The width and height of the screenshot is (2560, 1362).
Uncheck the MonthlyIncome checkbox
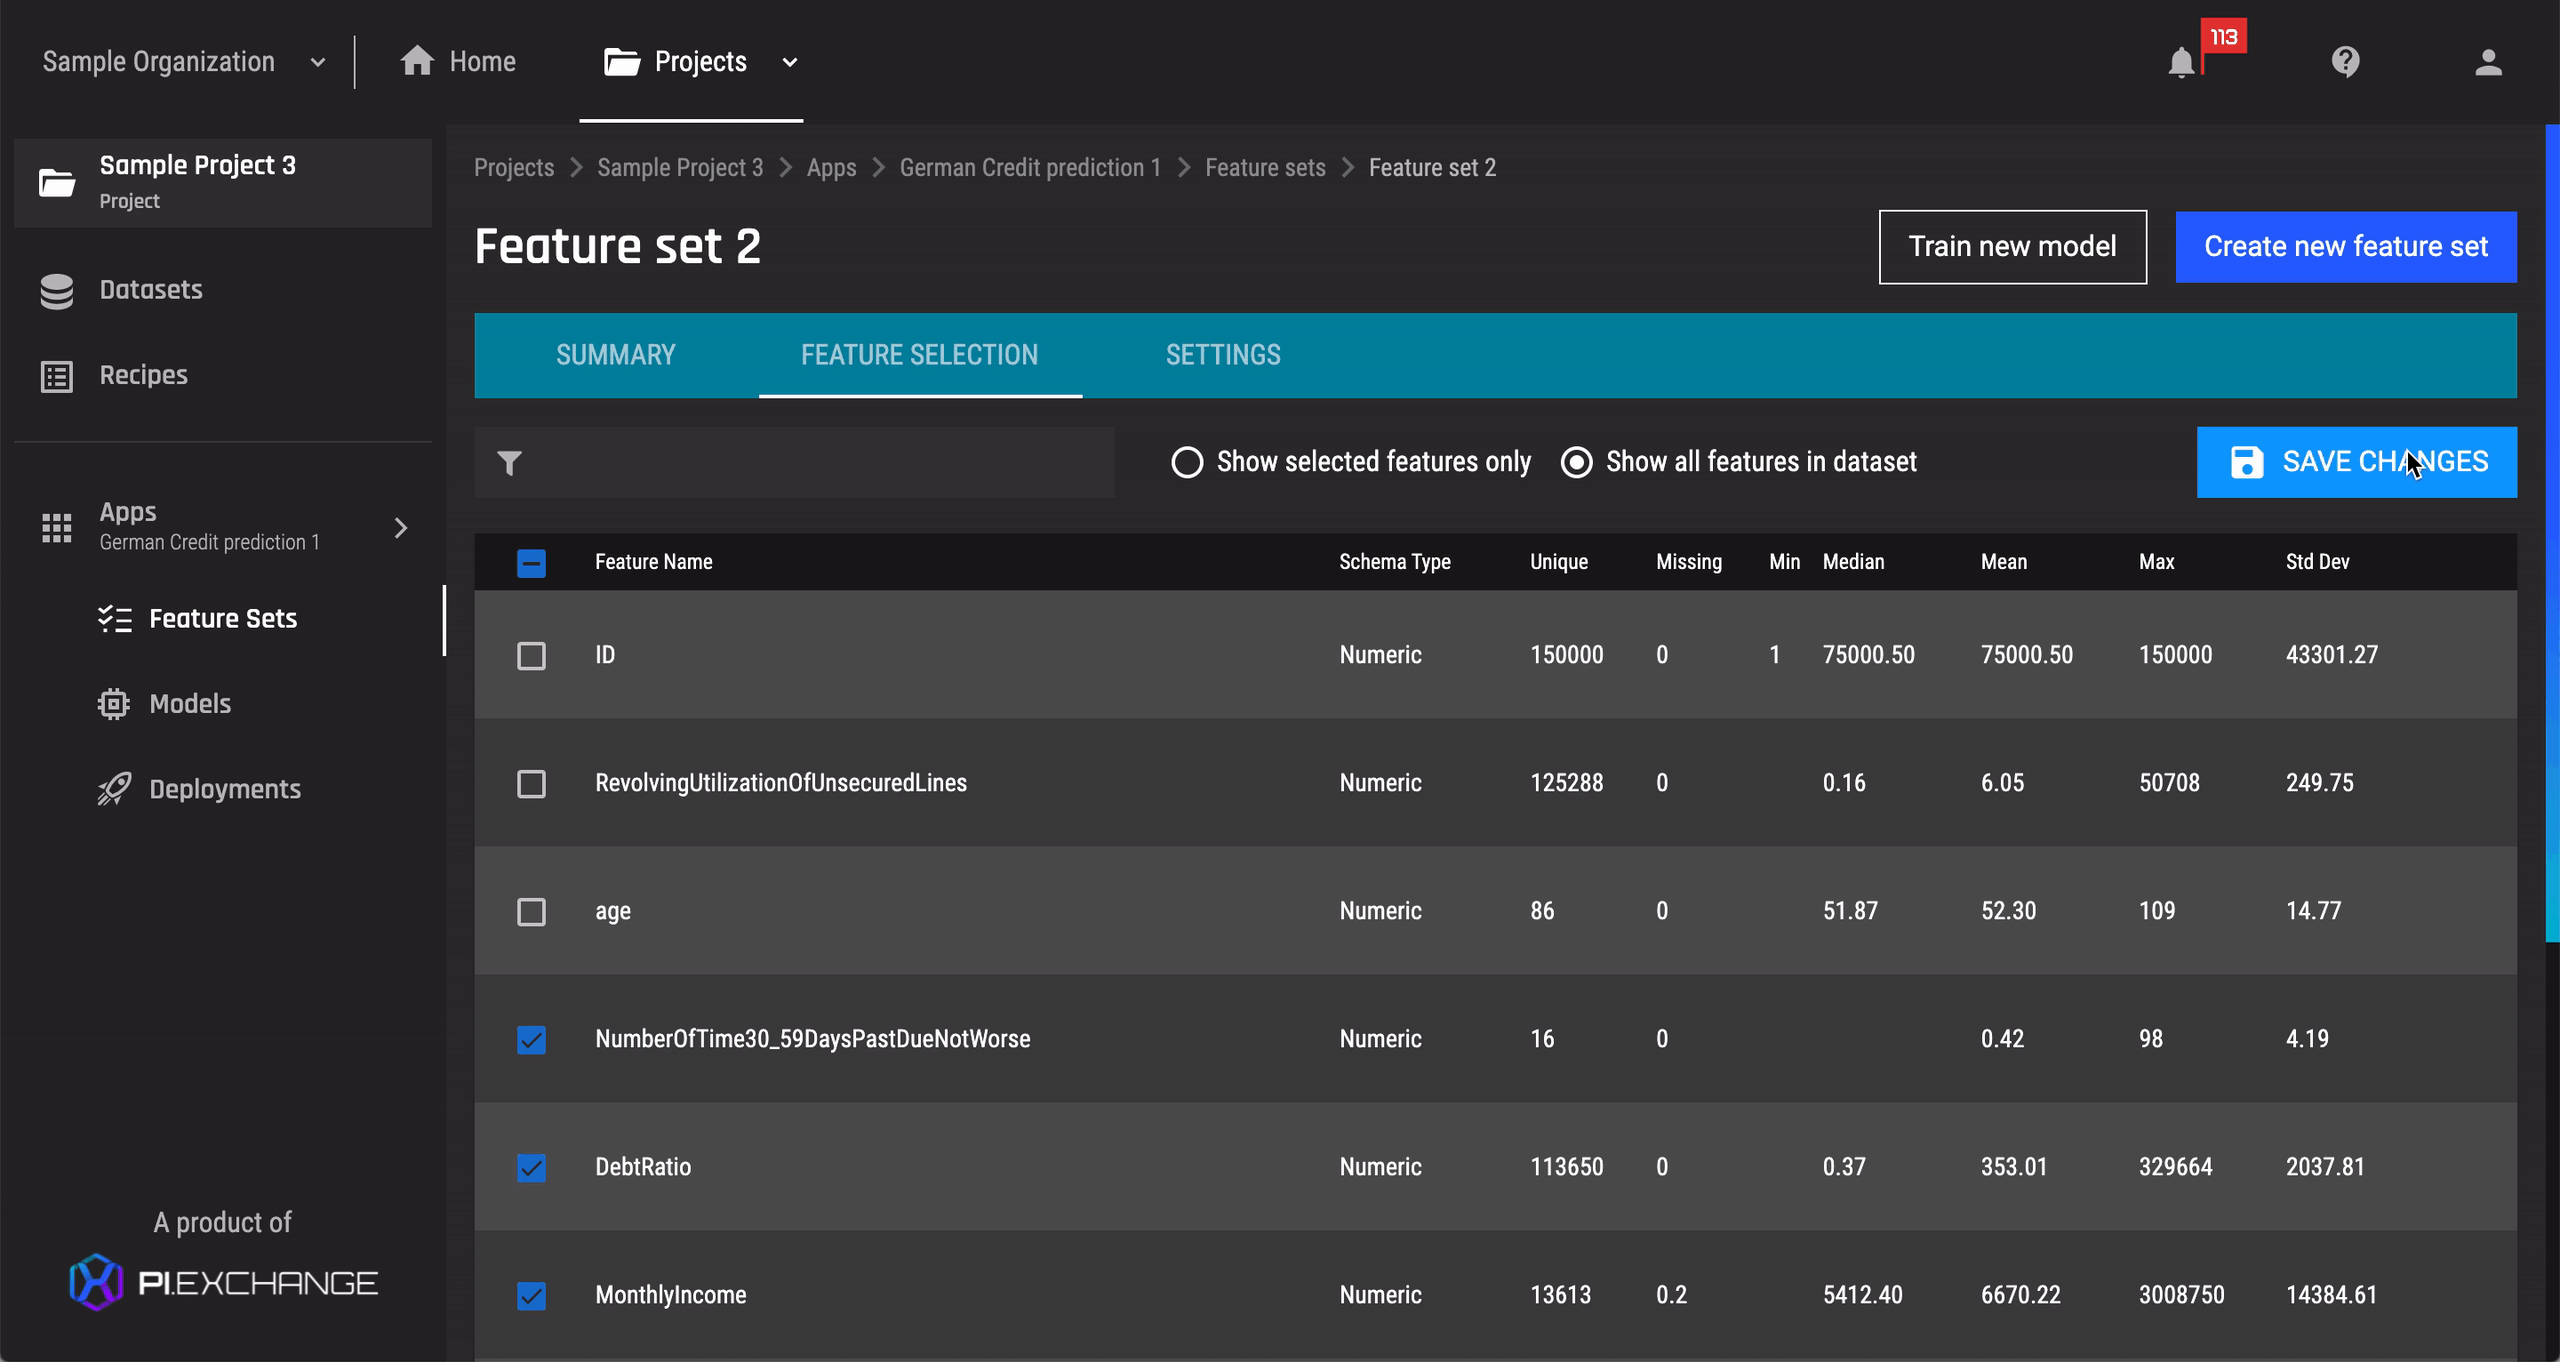tap(531, 1296)
